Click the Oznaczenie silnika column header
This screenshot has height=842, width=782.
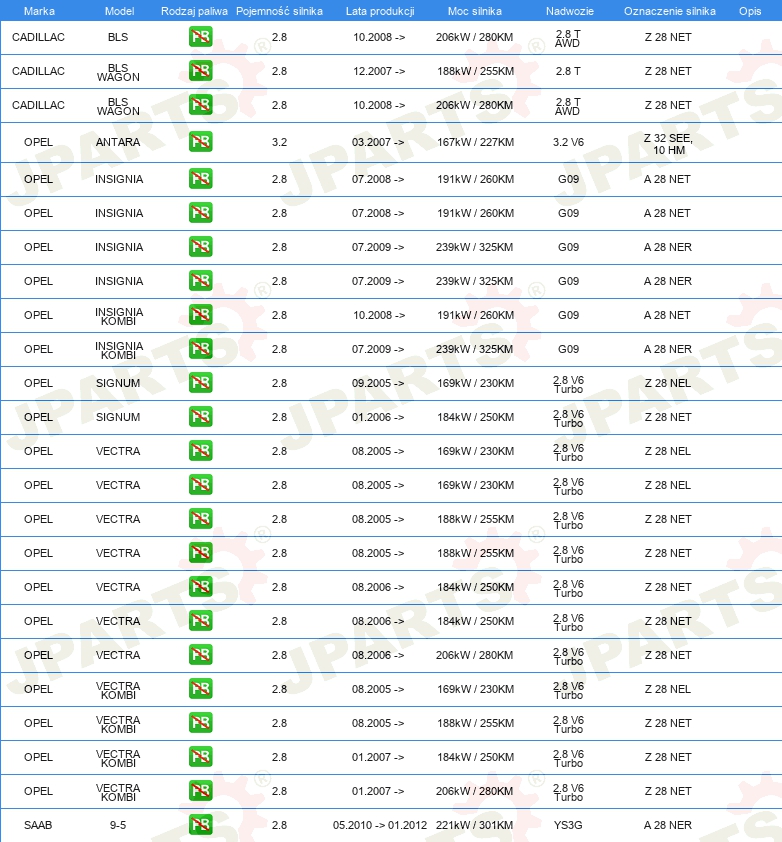(x=670, y=11)
